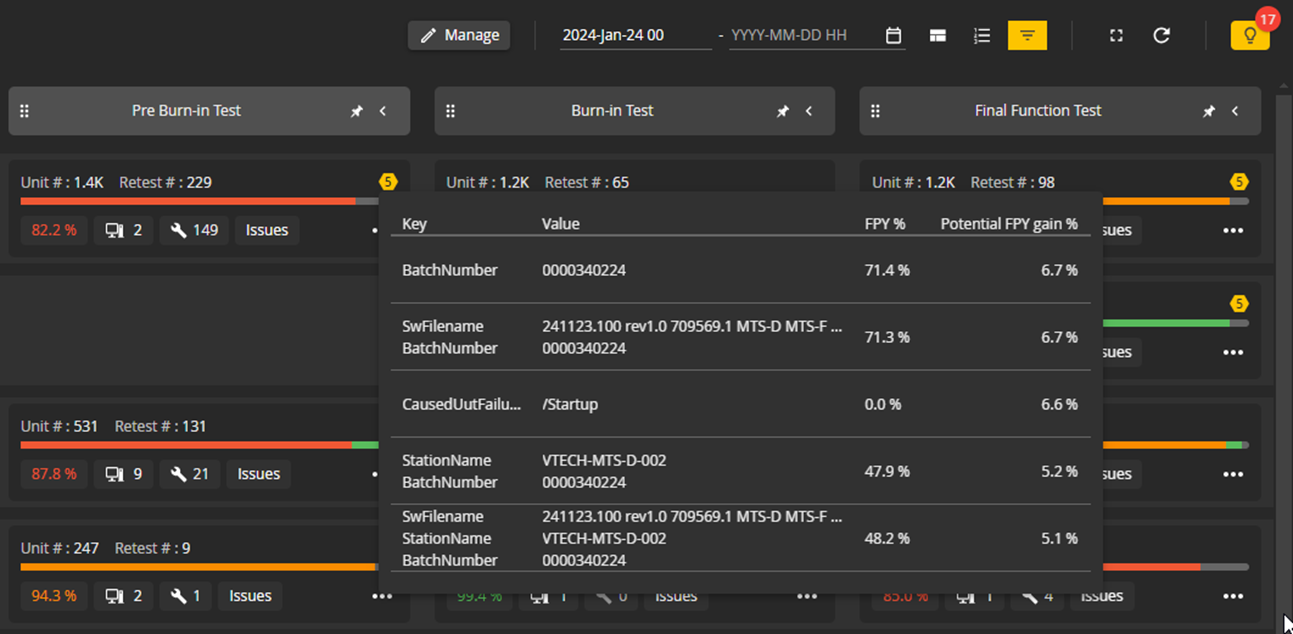
Task: Collapse the Pre Burn-in Test column
Action: click(x=383, y=111)
